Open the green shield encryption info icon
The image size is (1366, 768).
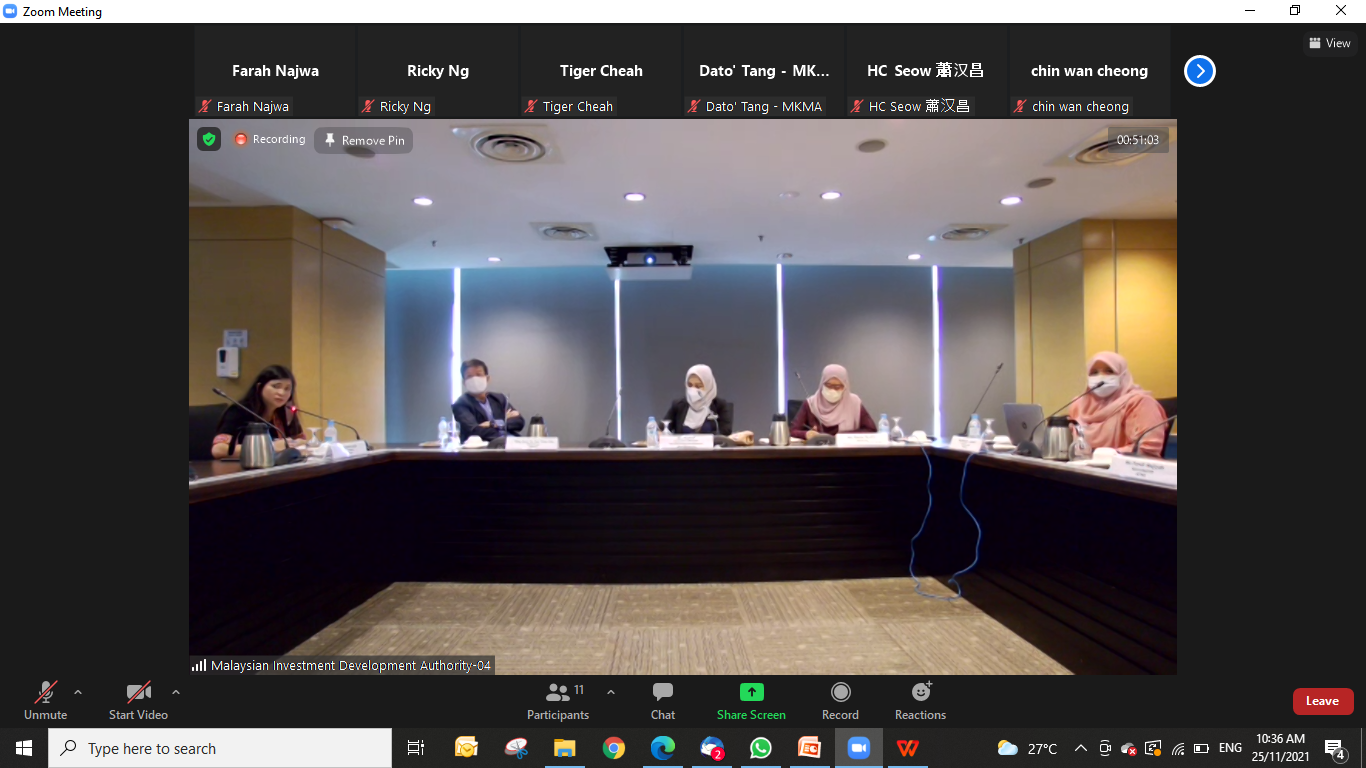209,139
